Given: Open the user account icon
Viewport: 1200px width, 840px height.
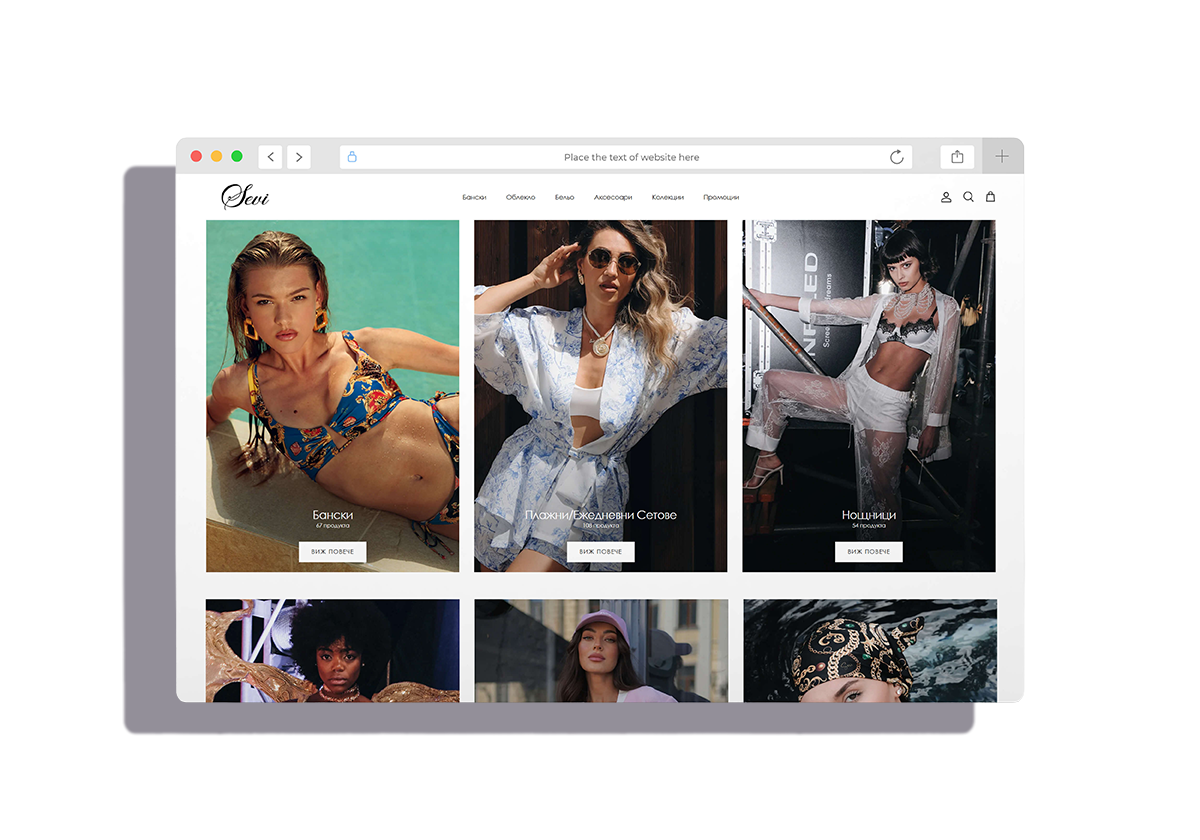Looking at the screenshot, I should coord(946,197).
